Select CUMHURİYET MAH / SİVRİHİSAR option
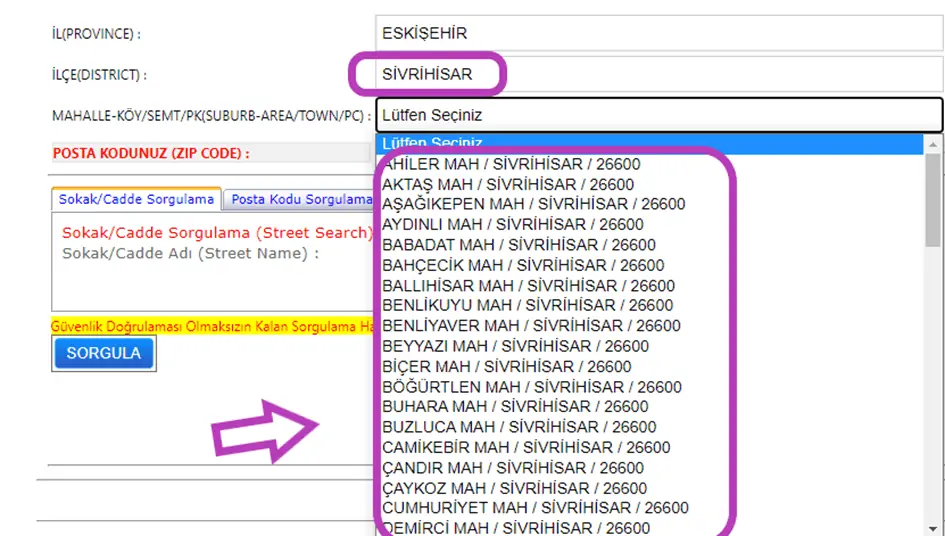Image resolution: width=945 pixels, height=536 pixels. (x=535, y=508)
